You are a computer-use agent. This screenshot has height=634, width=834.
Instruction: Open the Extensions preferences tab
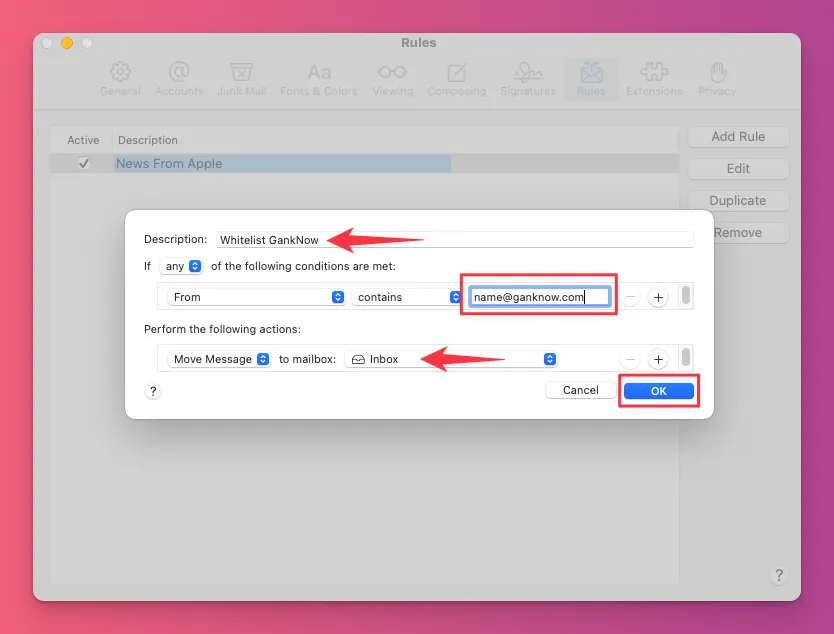[x=654, y=79]
